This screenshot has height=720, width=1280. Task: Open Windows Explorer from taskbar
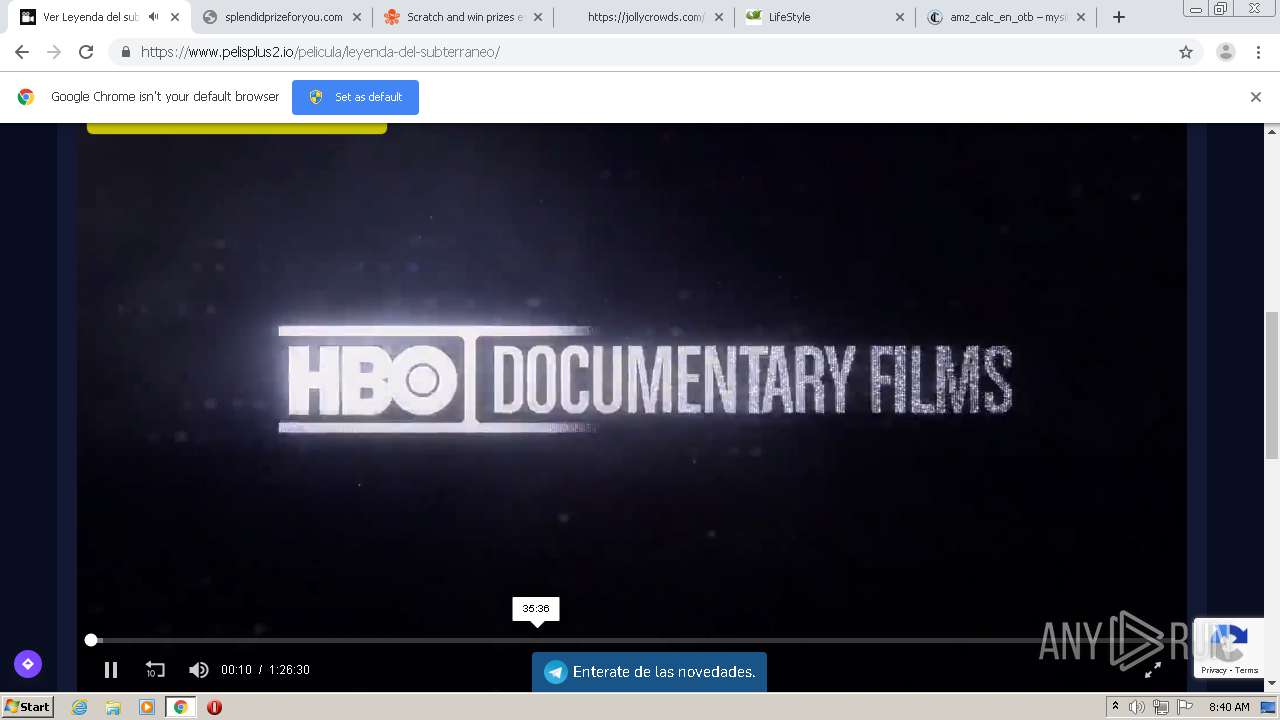pos(113,707)
